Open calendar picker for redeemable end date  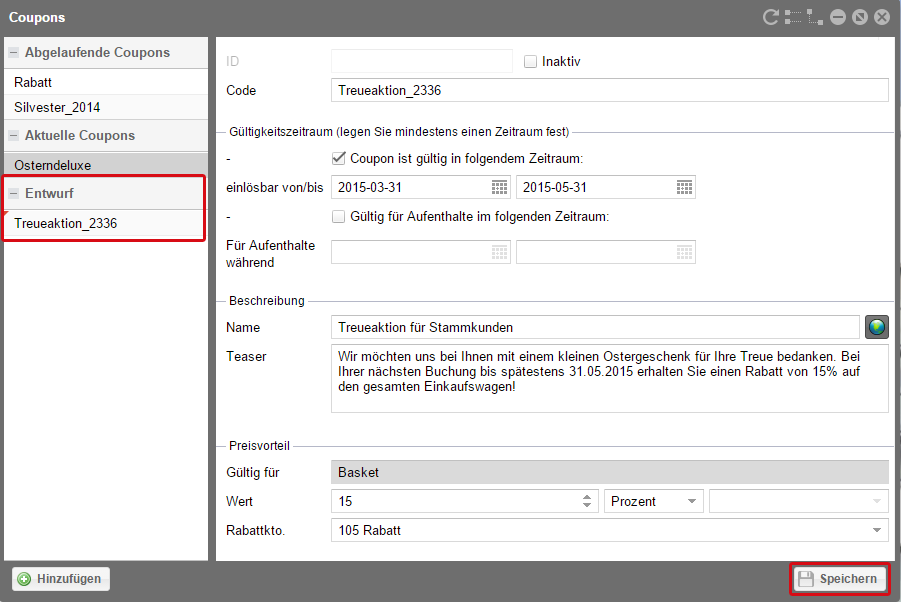click(x=685, y=187)
